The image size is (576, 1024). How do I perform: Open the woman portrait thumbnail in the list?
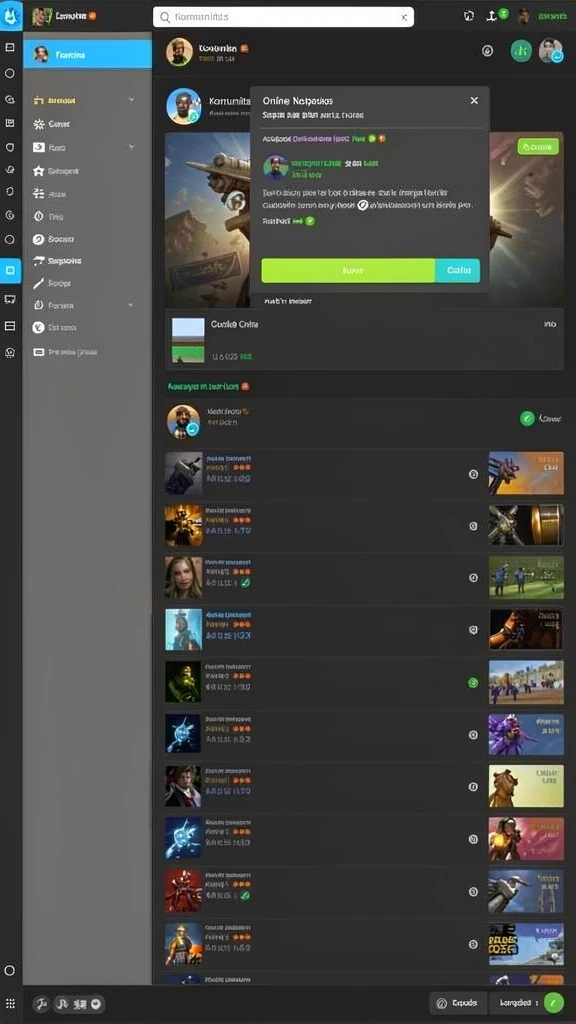pyautogui.click(x=184, y=577)
